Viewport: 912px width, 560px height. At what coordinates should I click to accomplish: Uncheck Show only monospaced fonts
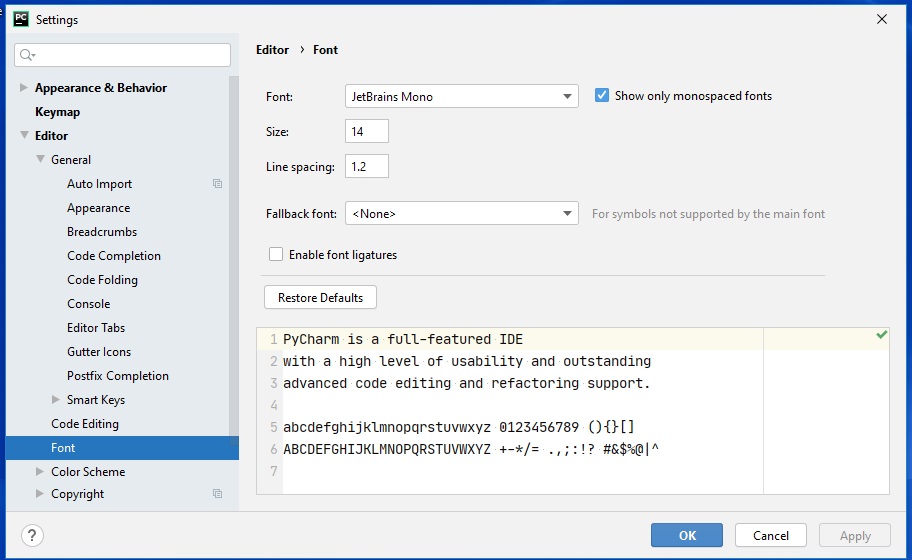[x=602, y=96]
